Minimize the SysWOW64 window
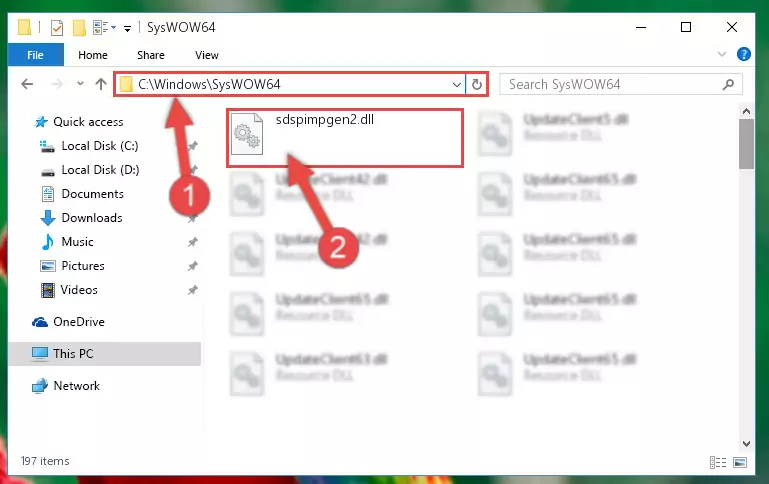 (x=641, y=27)
